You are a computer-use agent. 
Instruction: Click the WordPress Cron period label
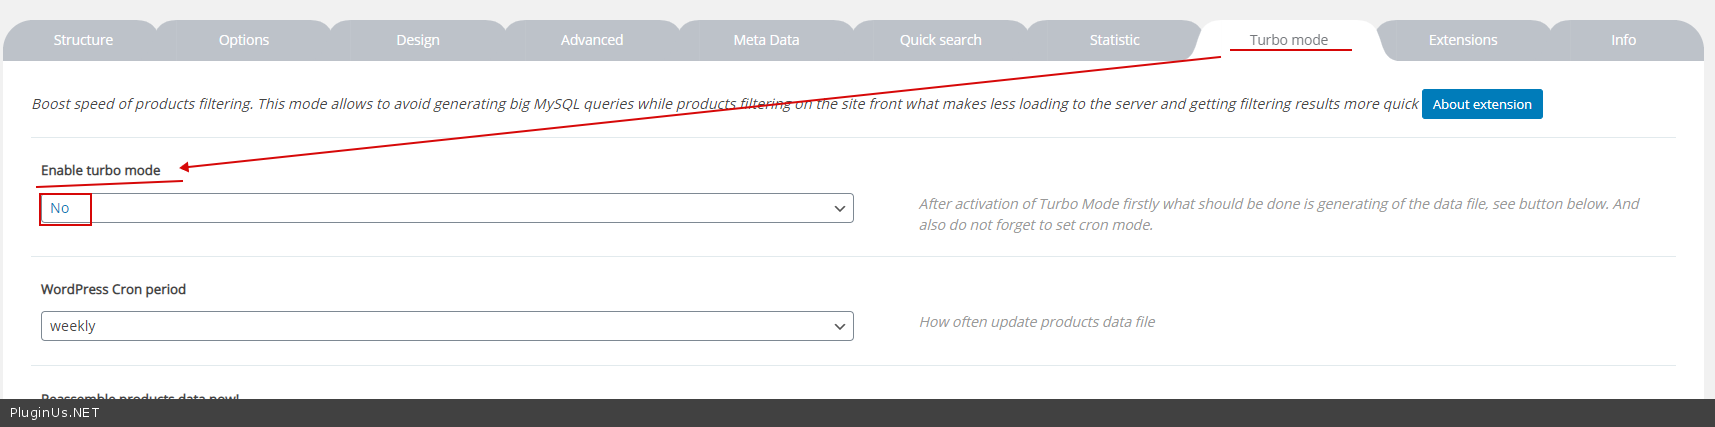point(113,289)
